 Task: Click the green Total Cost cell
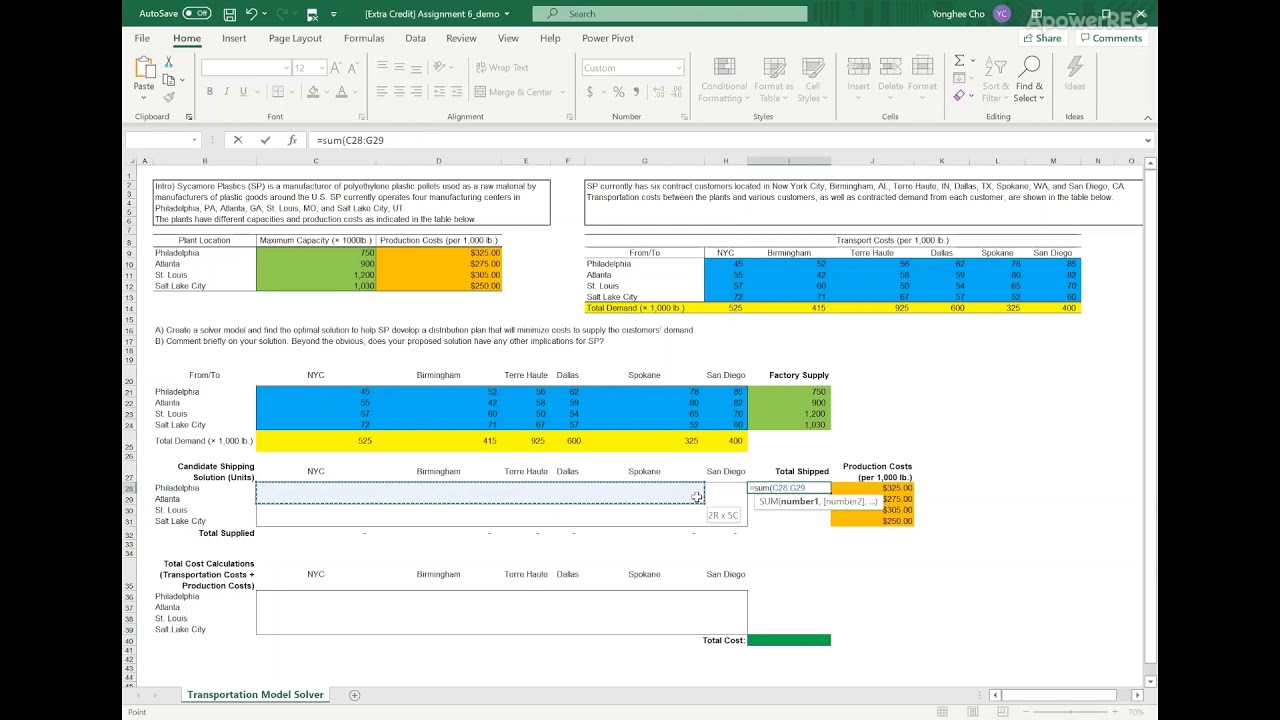[x=789, y=640]
